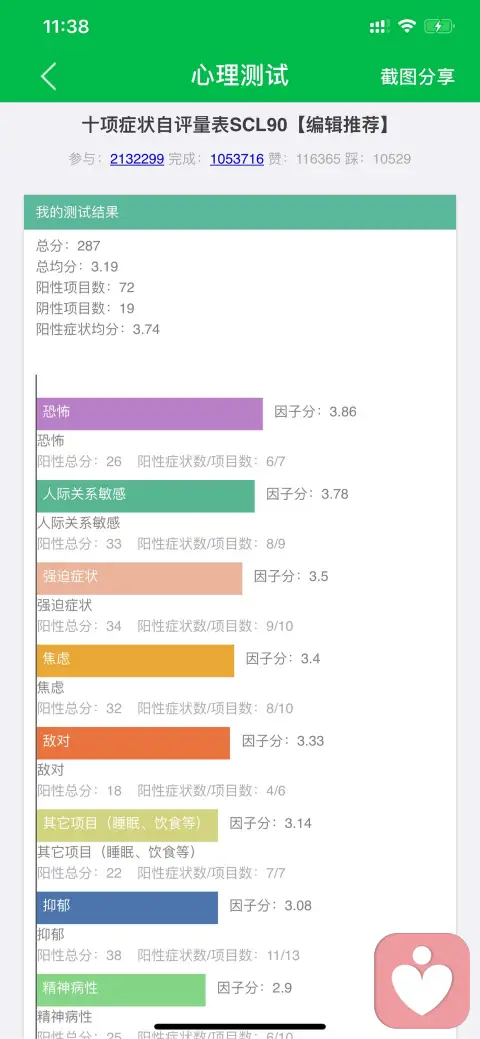
Task: Click the 心理测试 page title
Action: [x=240, y=76]
